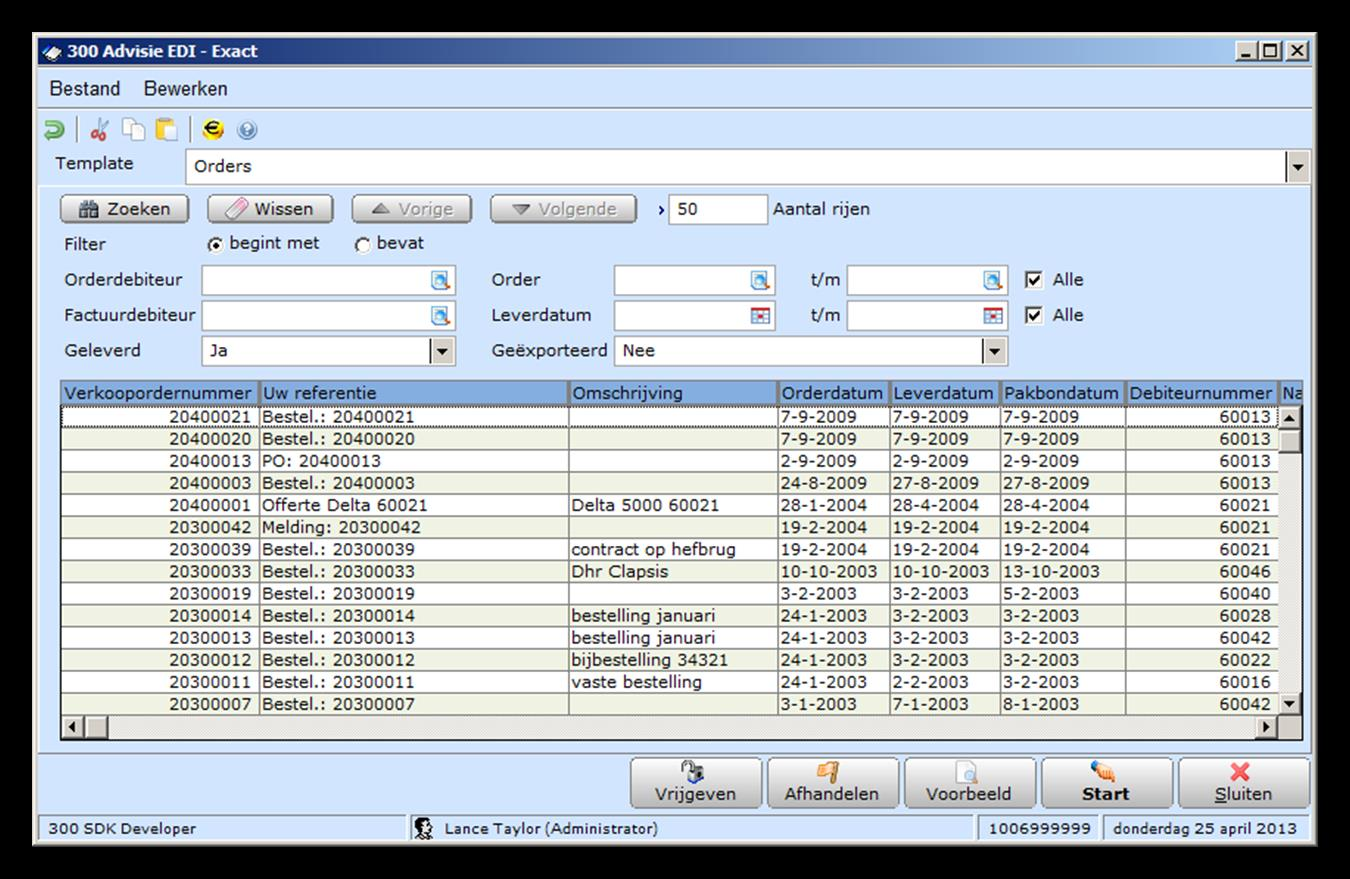This screenshot has height=879, width=1350.
Task: Open the Orderdebiteur lookup icon
Action: click(x=440, y=281)
